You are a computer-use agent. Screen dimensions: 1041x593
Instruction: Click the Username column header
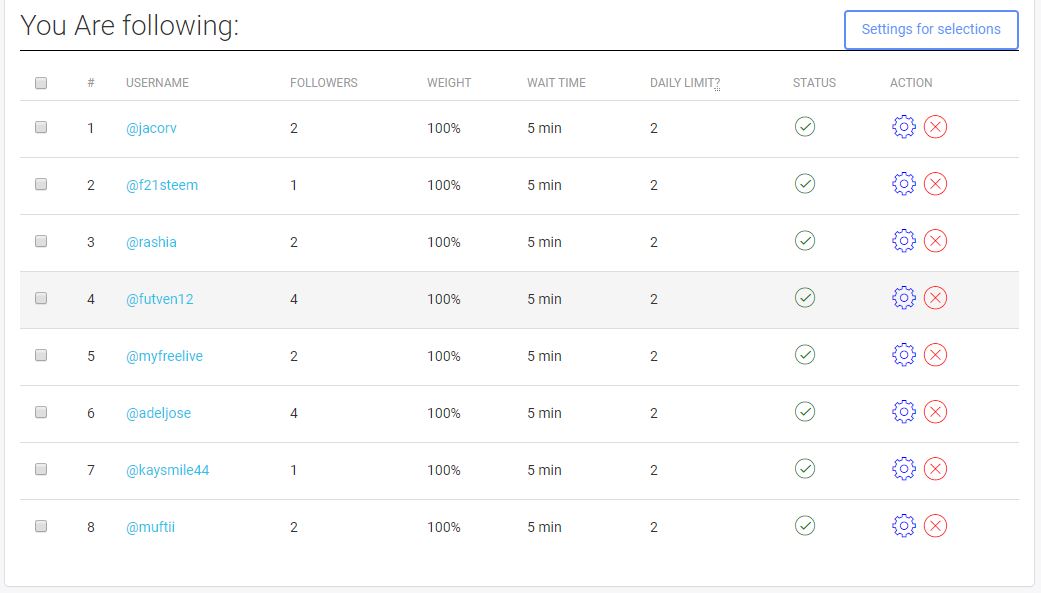coord(157,83)
